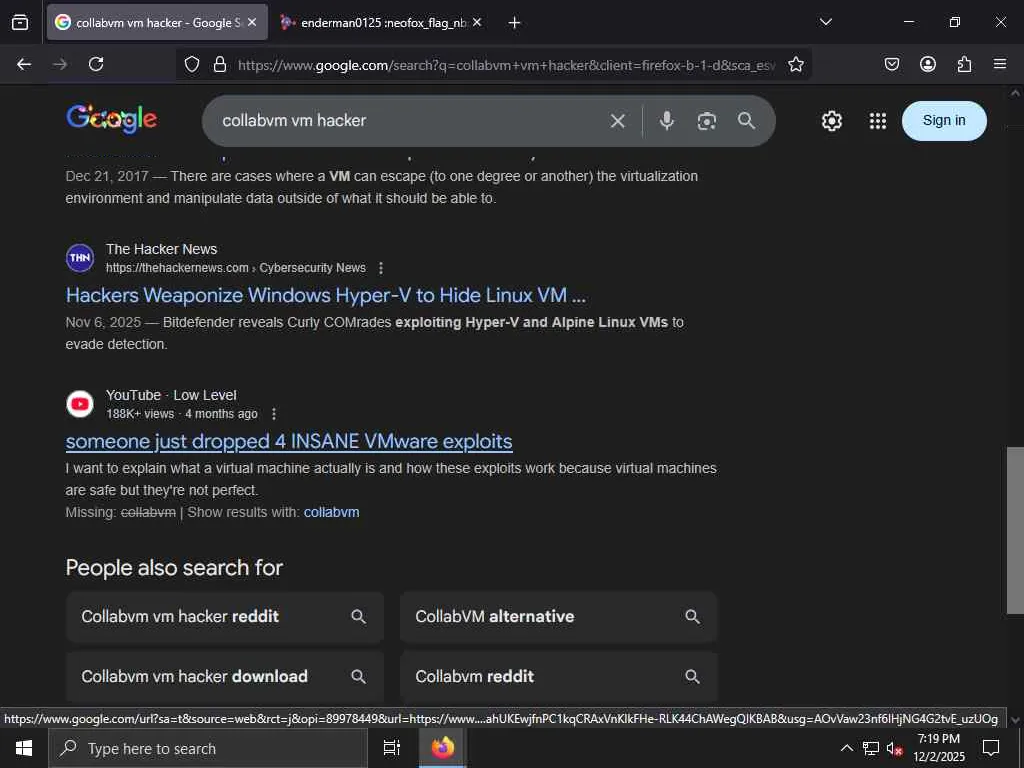Close the enderman0125 tab
Viewport: 1024px width, 768px height.
click(477, 22)
